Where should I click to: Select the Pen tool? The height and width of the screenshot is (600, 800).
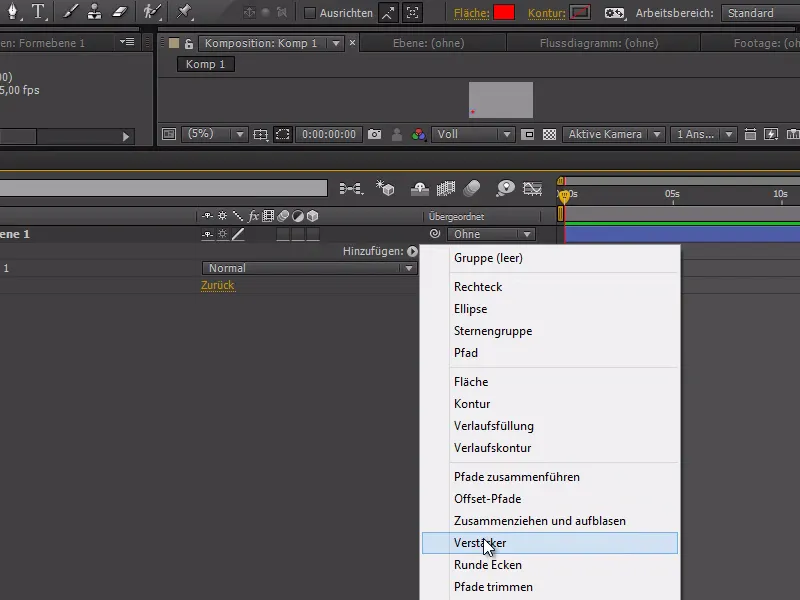click(12, 11)
